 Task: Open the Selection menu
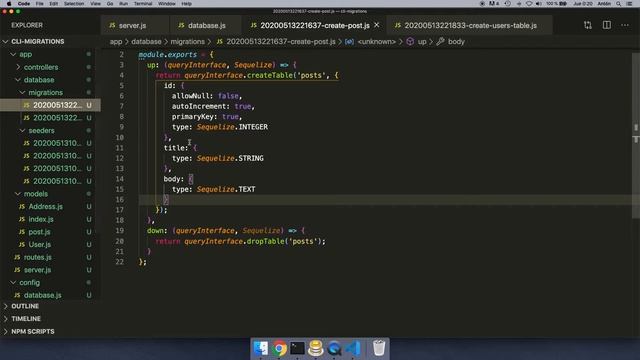pyautogui.click(x=74, y=4)
